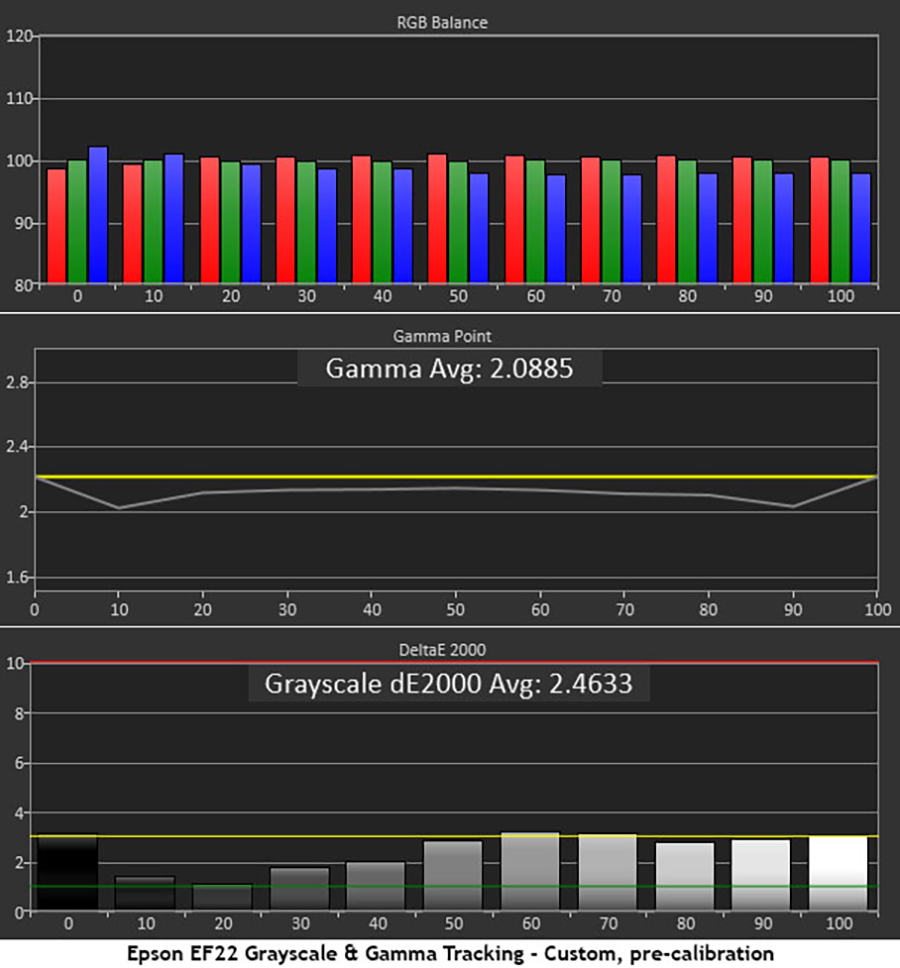Screen dimensions: 900x968
Task: Click the red bar at 0 in RGB Balance
Action: click(x=56, y=226)
